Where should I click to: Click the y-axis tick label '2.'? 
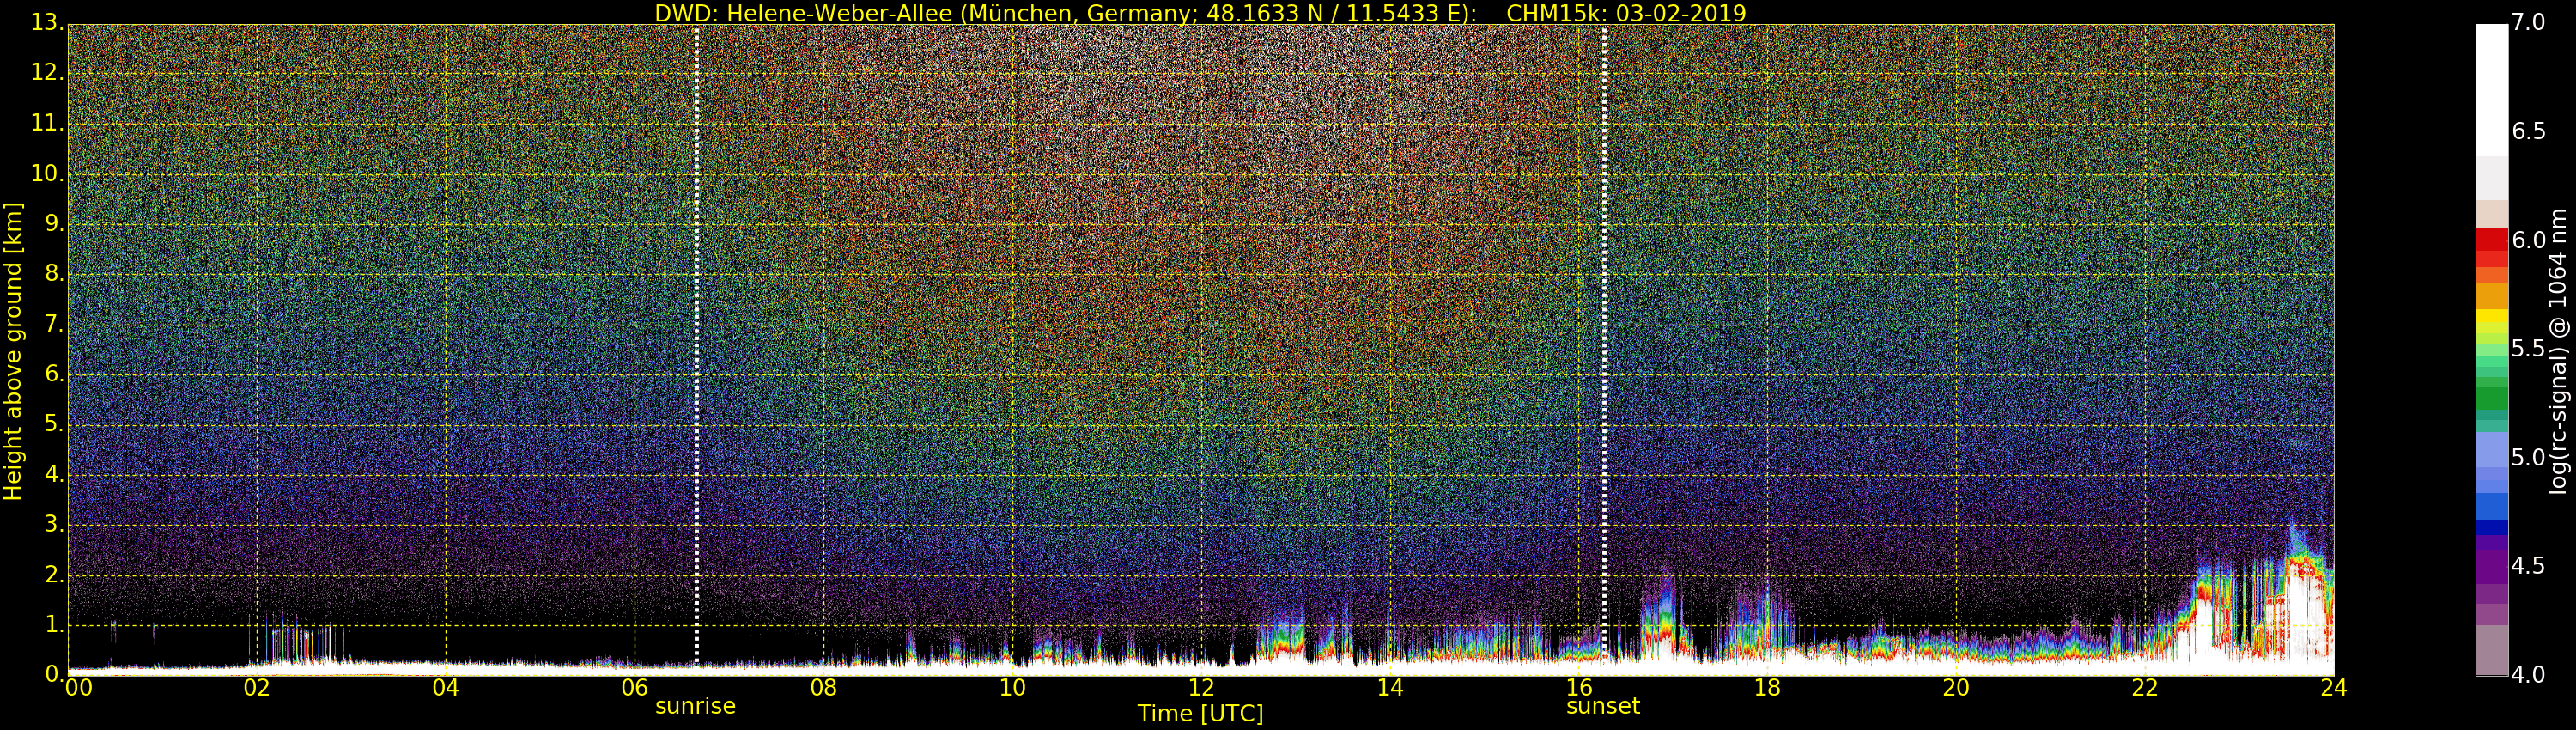[54, 575]
